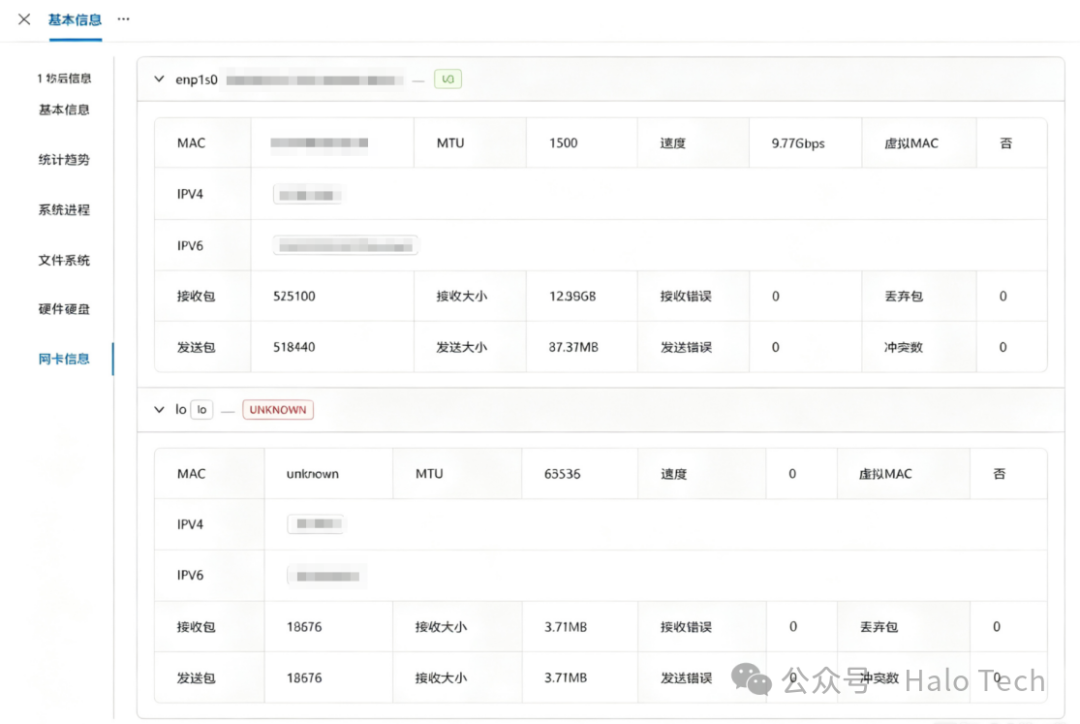Collapse the lo interface section

(x=159, y=409)
